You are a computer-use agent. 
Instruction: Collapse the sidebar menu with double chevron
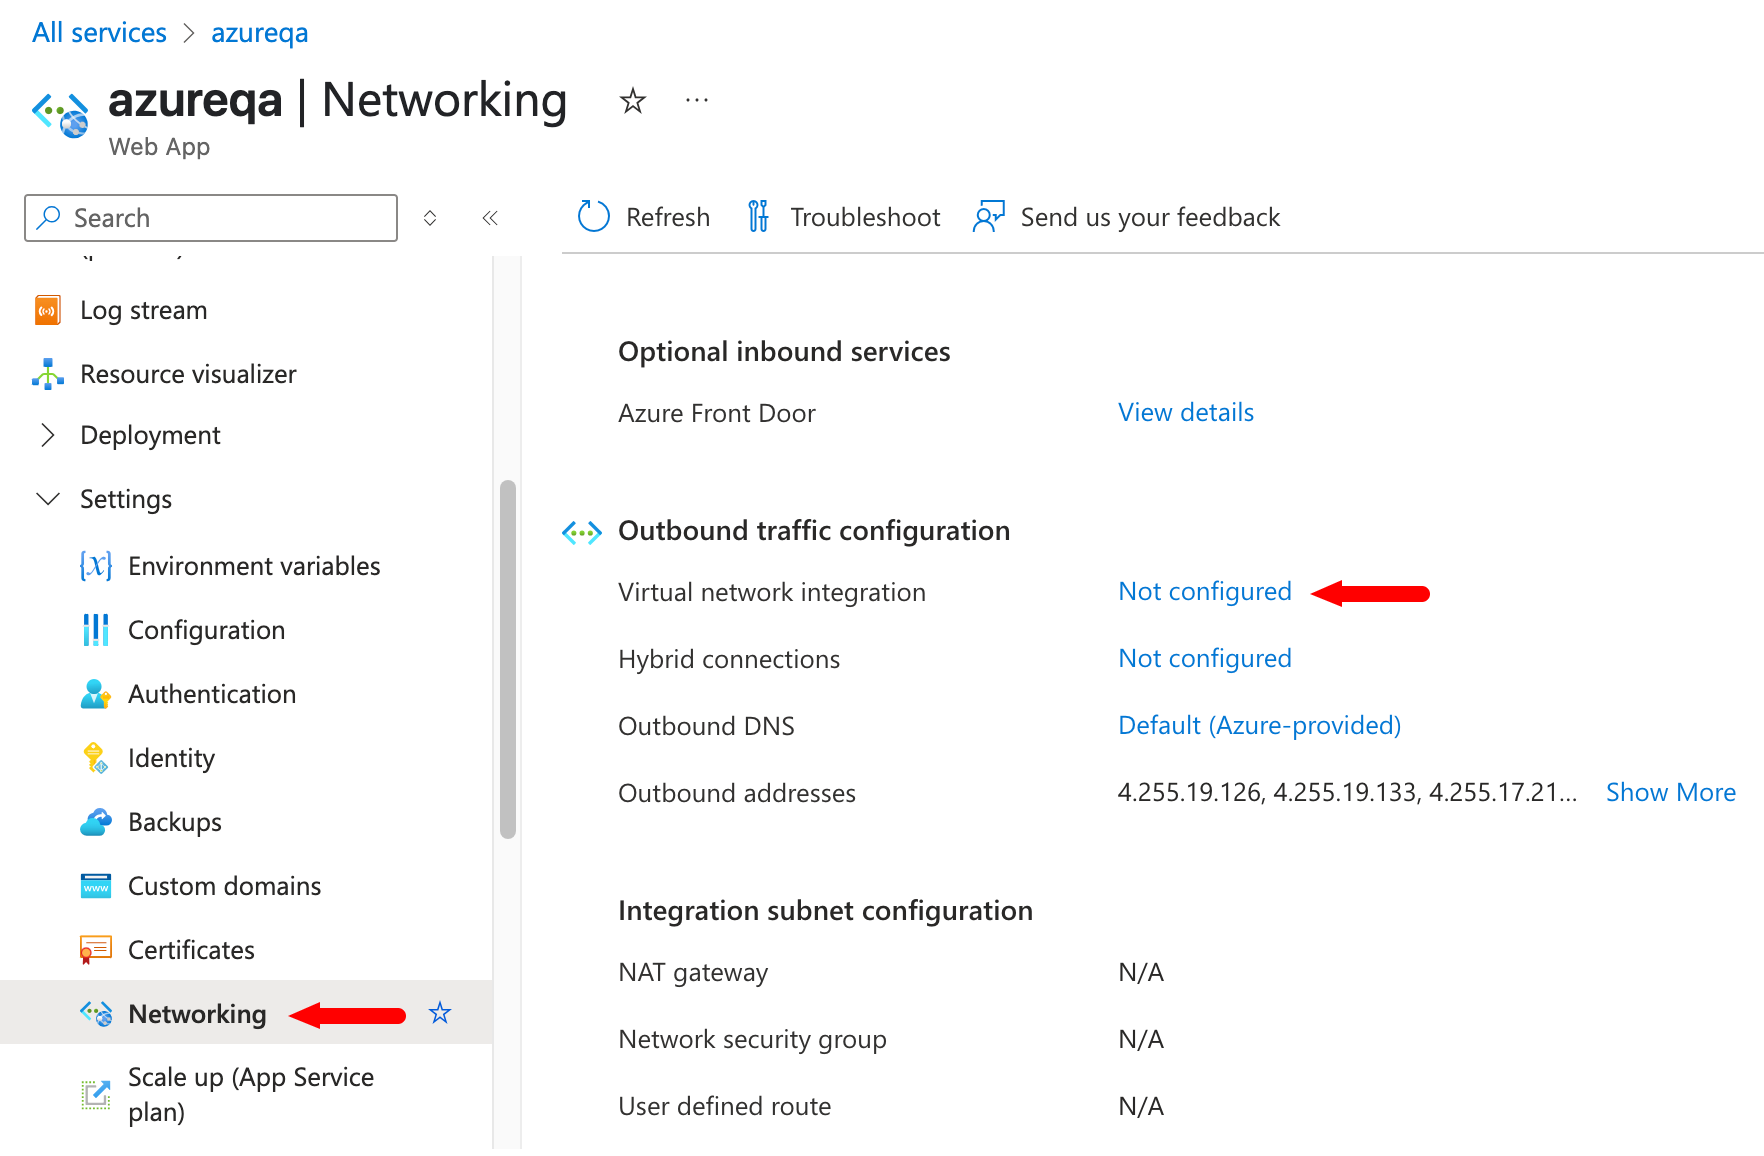(x=490, y=218)
